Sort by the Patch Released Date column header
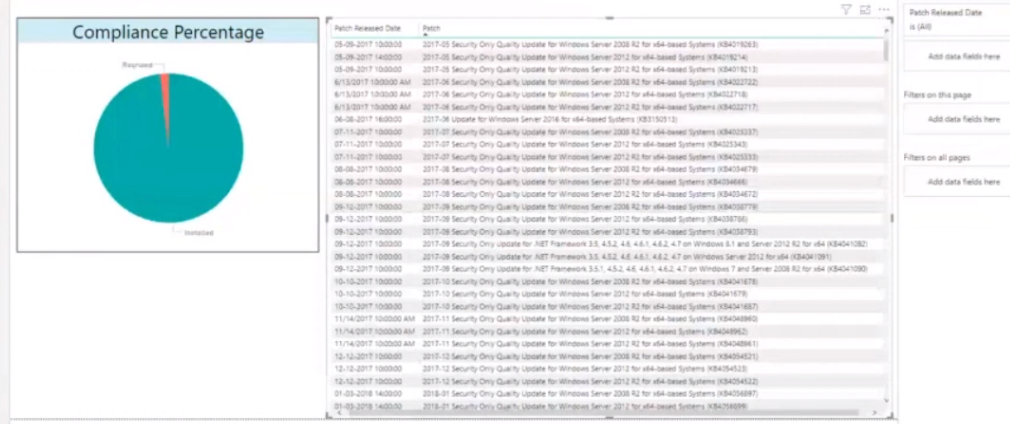Image resolution: width=1010 pixels, height=424 pixels. 367,29
